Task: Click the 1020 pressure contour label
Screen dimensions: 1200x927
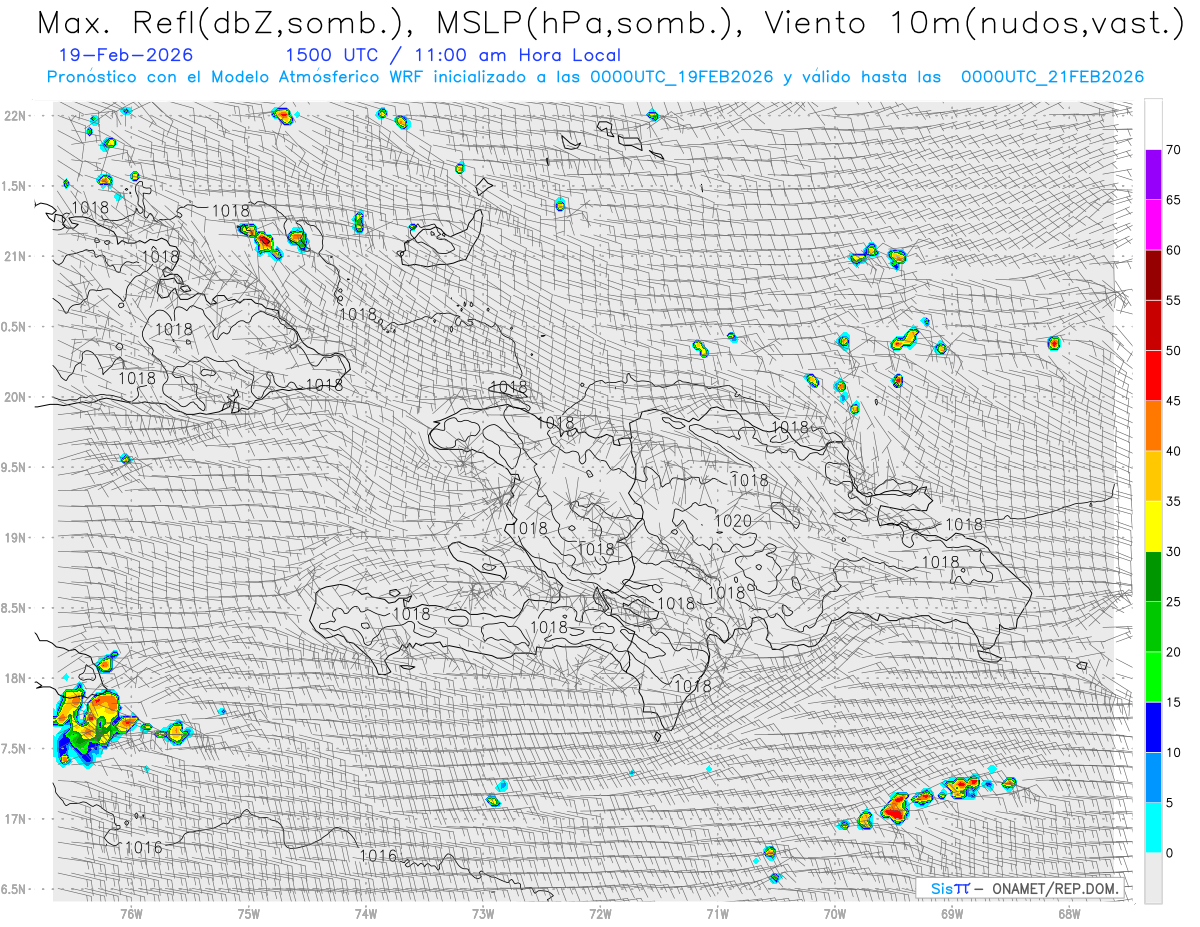Action: (733, 521)
